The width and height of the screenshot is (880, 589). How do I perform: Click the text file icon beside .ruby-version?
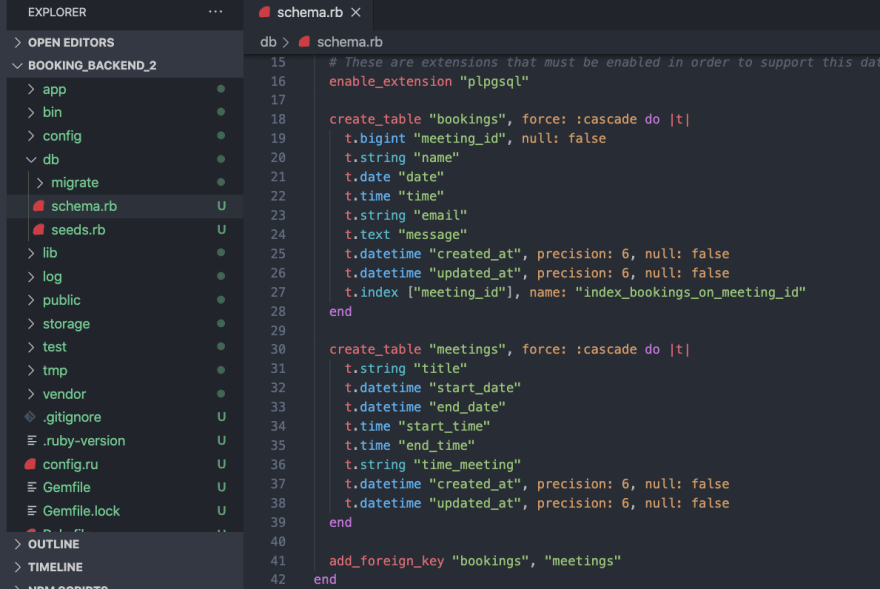[31, 441]
